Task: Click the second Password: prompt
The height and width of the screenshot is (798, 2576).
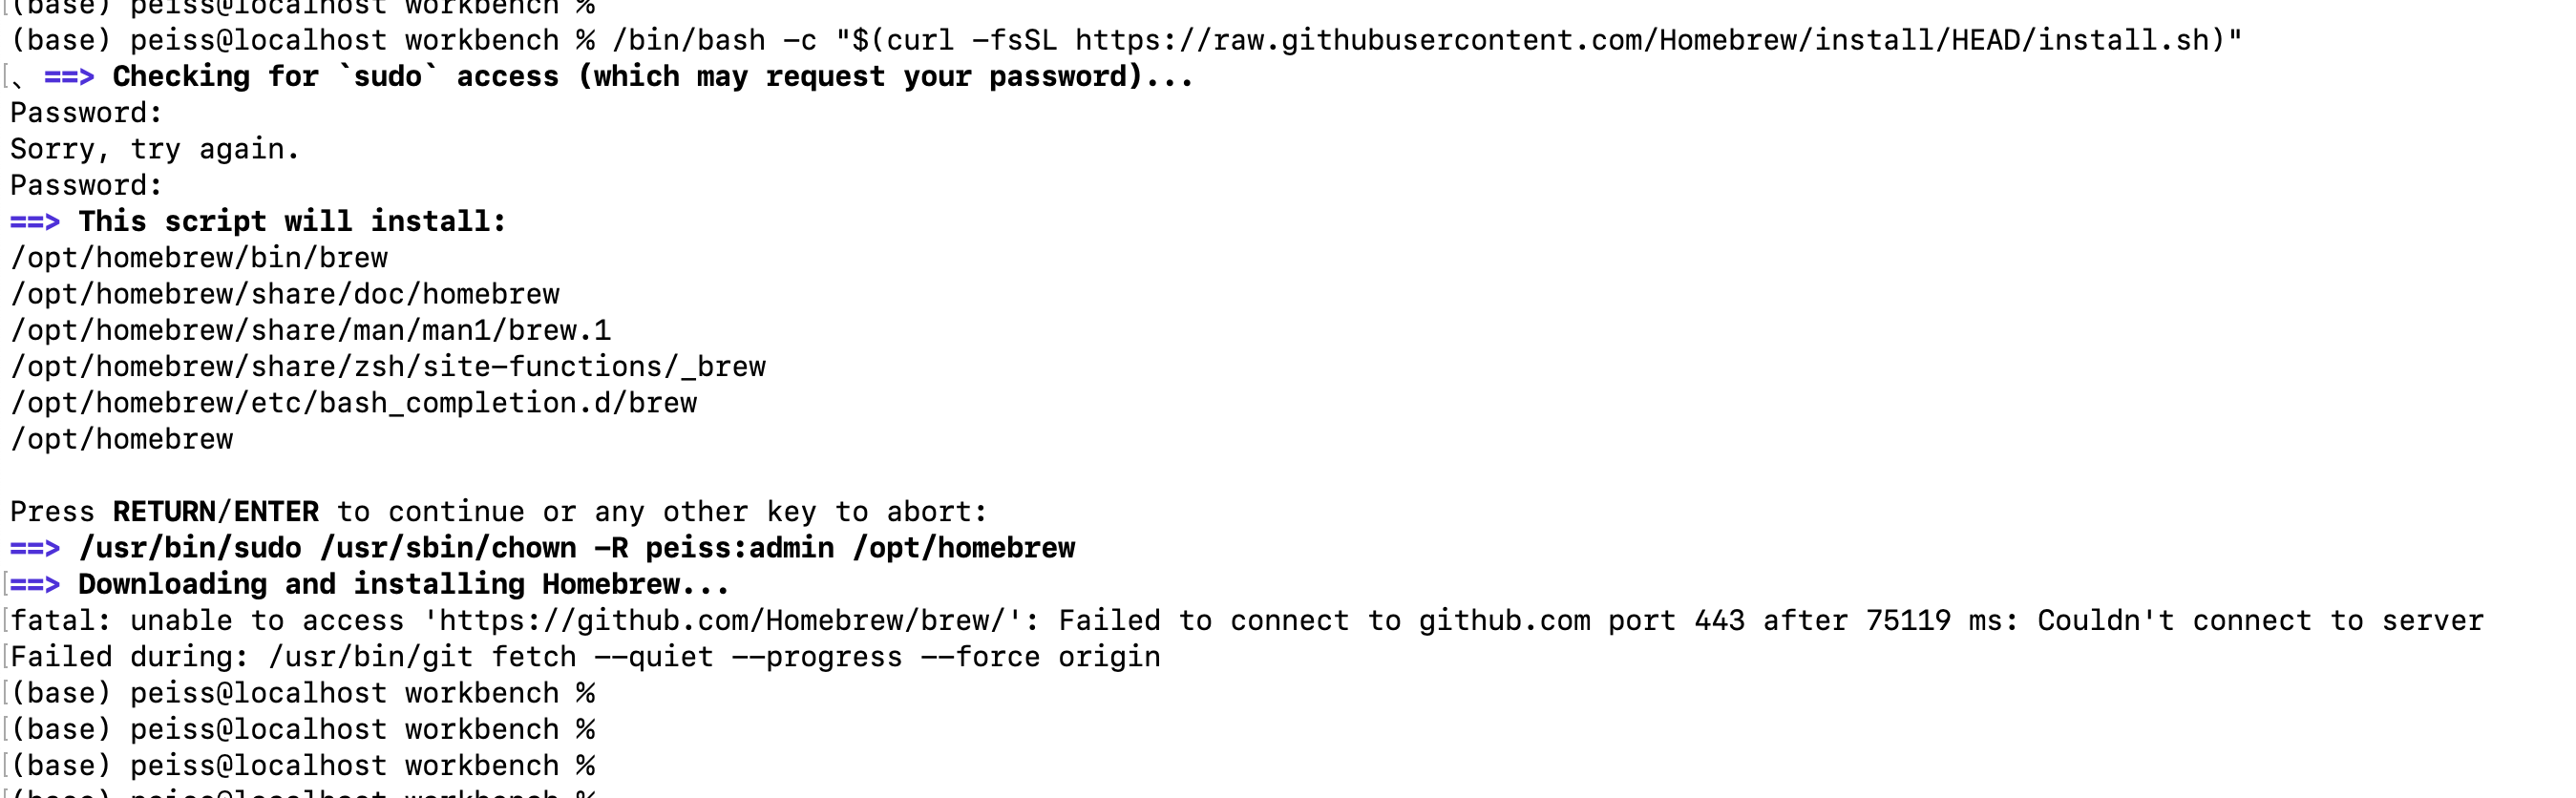Action: pos(86,185)
